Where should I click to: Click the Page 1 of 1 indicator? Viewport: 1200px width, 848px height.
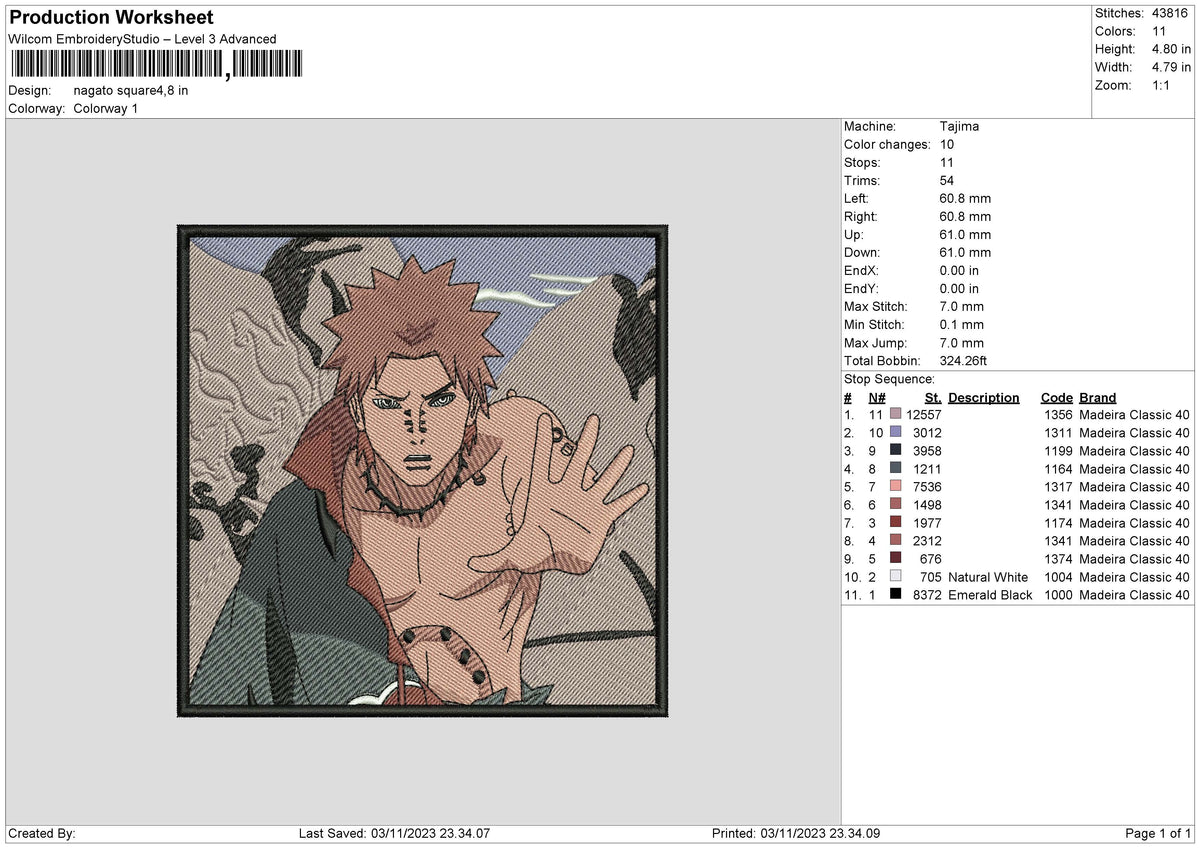[x=1158, y=834]
